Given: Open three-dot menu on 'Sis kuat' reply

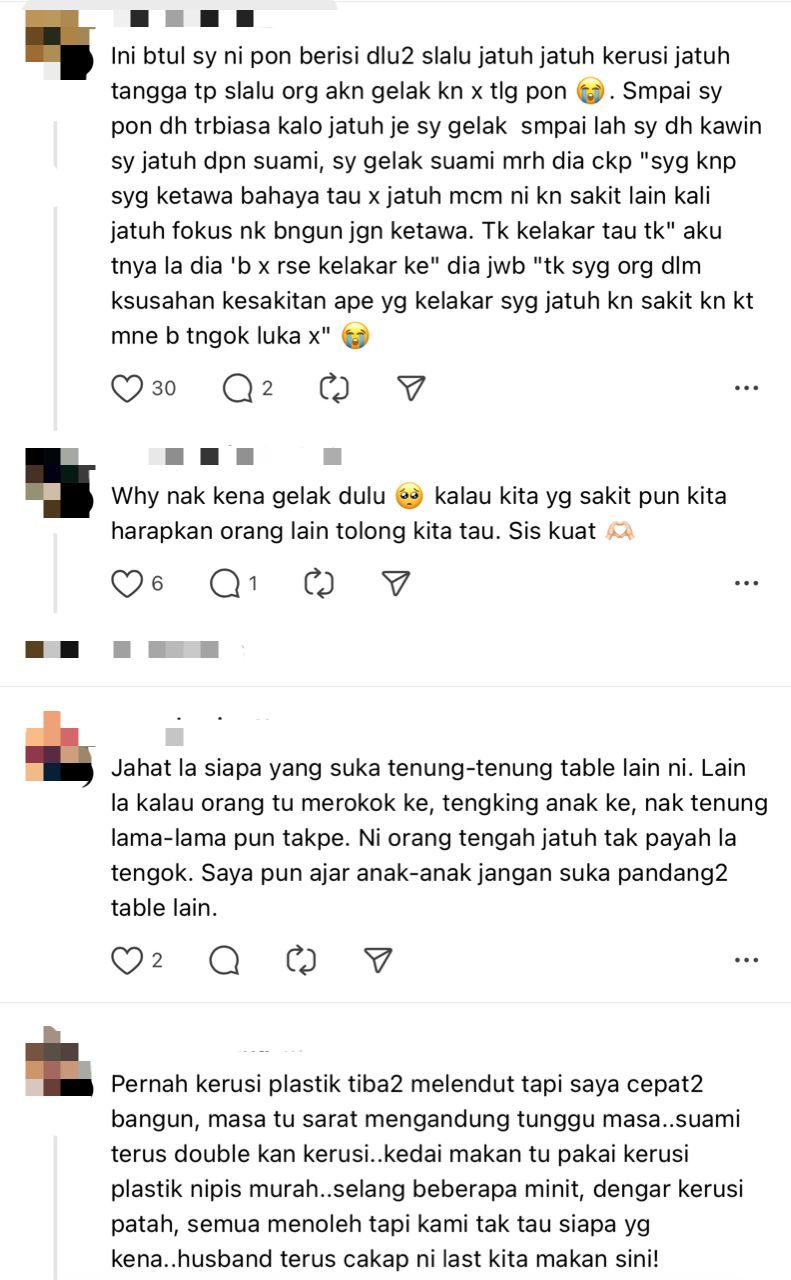Looking at the screenshot, I should 746,583.
